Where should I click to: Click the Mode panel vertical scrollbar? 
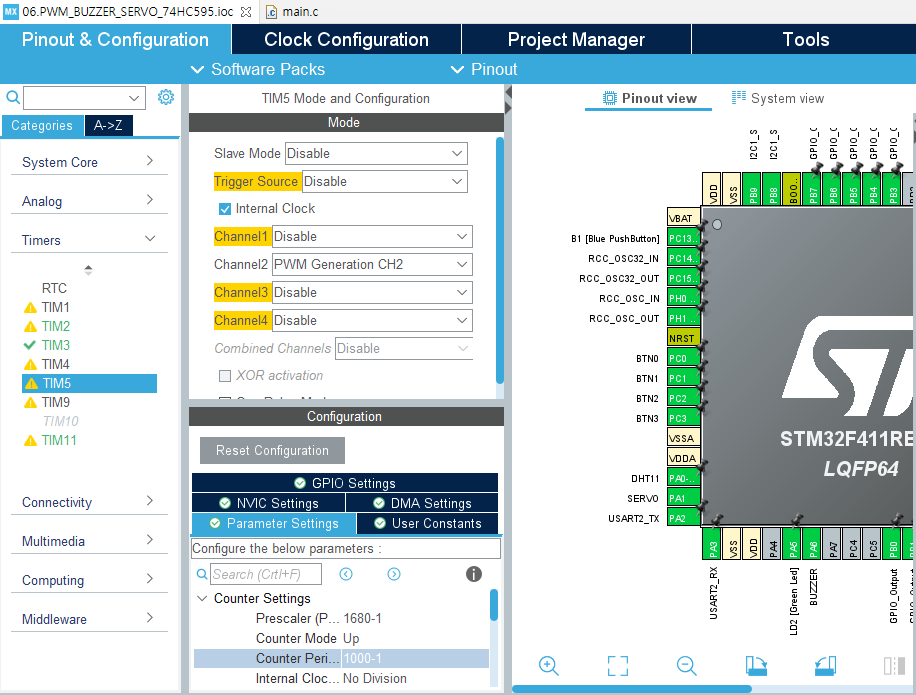499,260
